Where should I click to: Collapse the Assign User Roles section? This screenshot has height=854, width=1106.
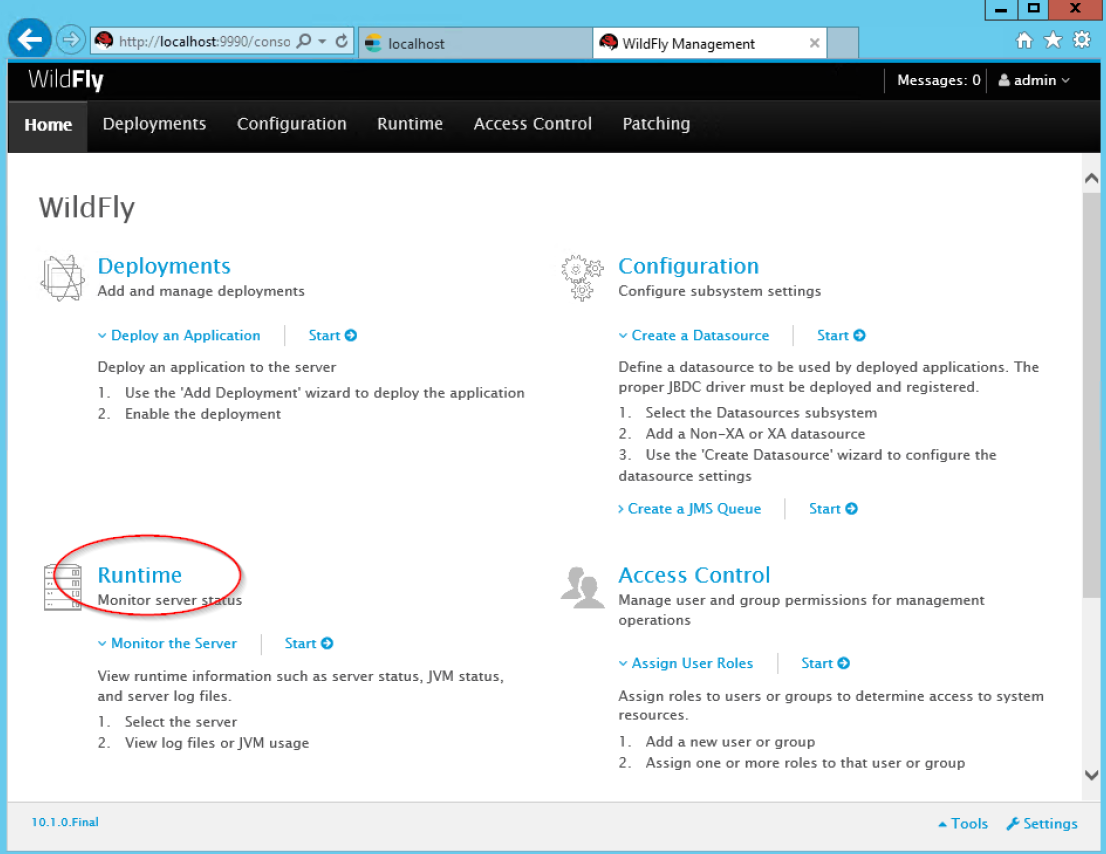tap(686, 664)
